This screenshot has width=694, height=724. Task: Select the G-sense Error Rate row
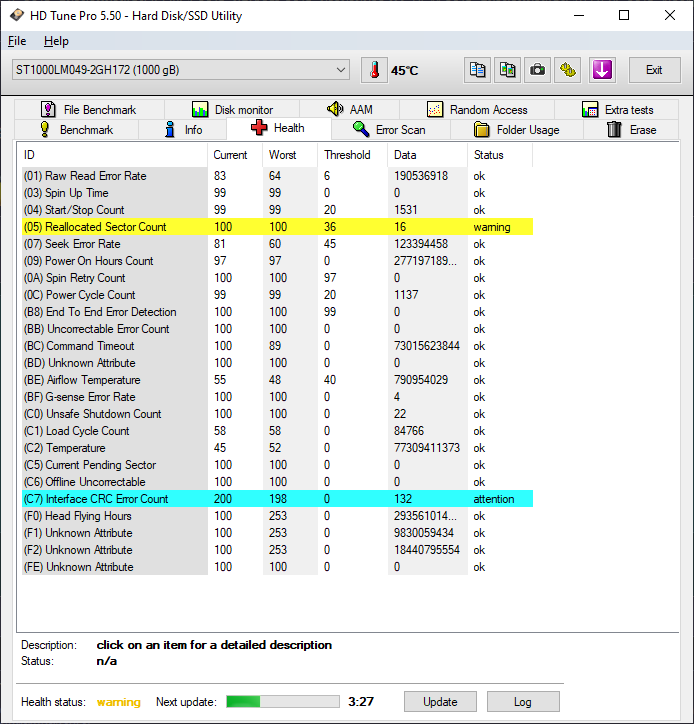[x=278, y=397]
